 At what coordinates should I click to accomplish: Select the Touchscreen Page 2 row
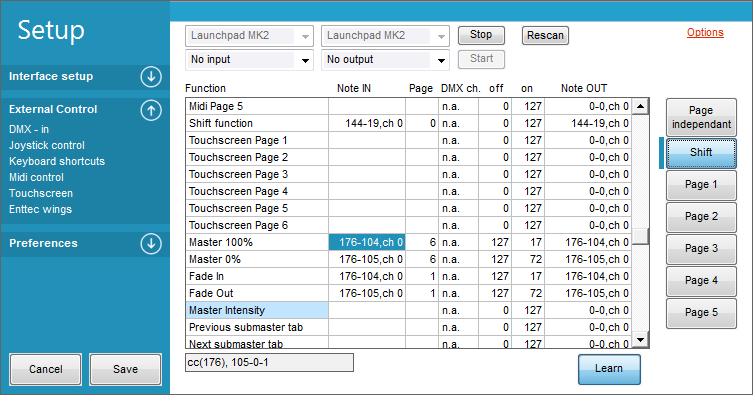point(408,157)
